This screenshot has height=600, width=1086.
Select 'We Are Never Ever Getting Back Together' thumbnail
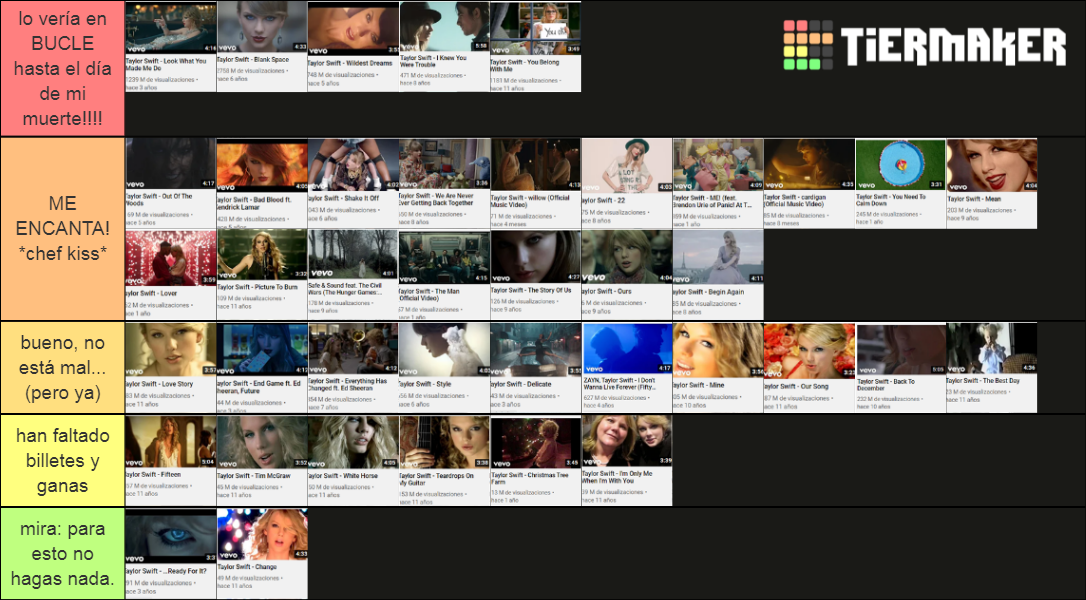(445, 184)
